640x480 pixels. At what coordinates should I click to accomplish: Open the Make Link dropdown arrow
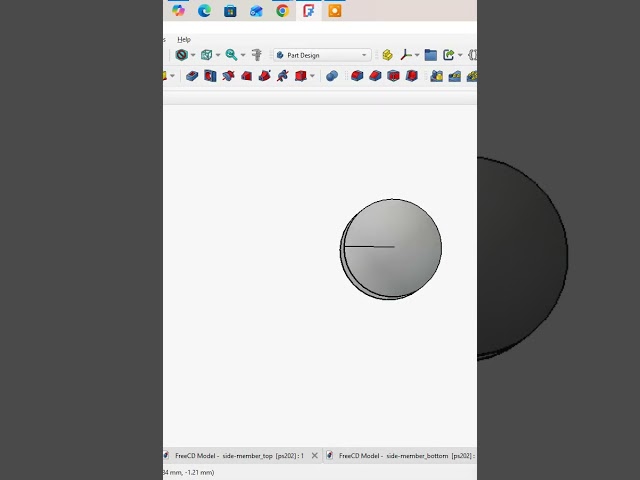click(460, 55)
